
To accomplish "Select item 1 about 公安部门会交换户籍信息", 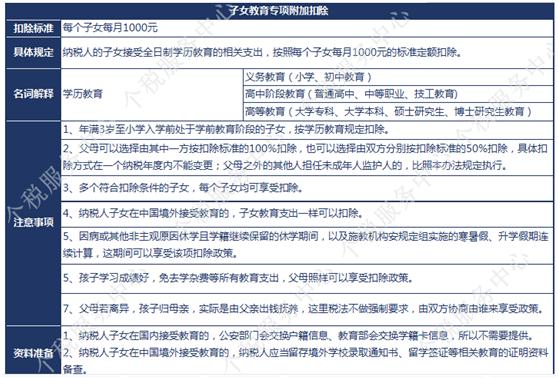I will click(x=298, y=335).
